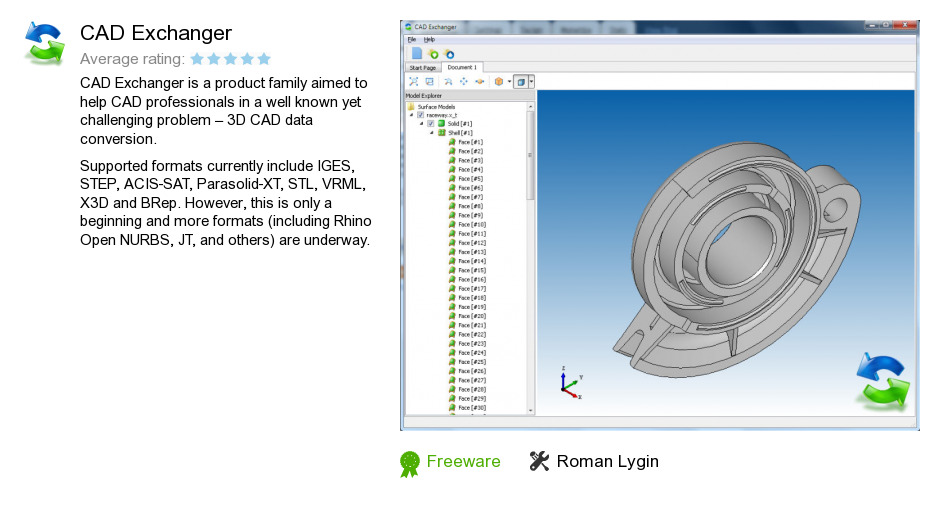This screenshot has width=940, height=508.
Task: Switch to the Start Page tab
Action: pyautogui.click(x=423, y=68)
